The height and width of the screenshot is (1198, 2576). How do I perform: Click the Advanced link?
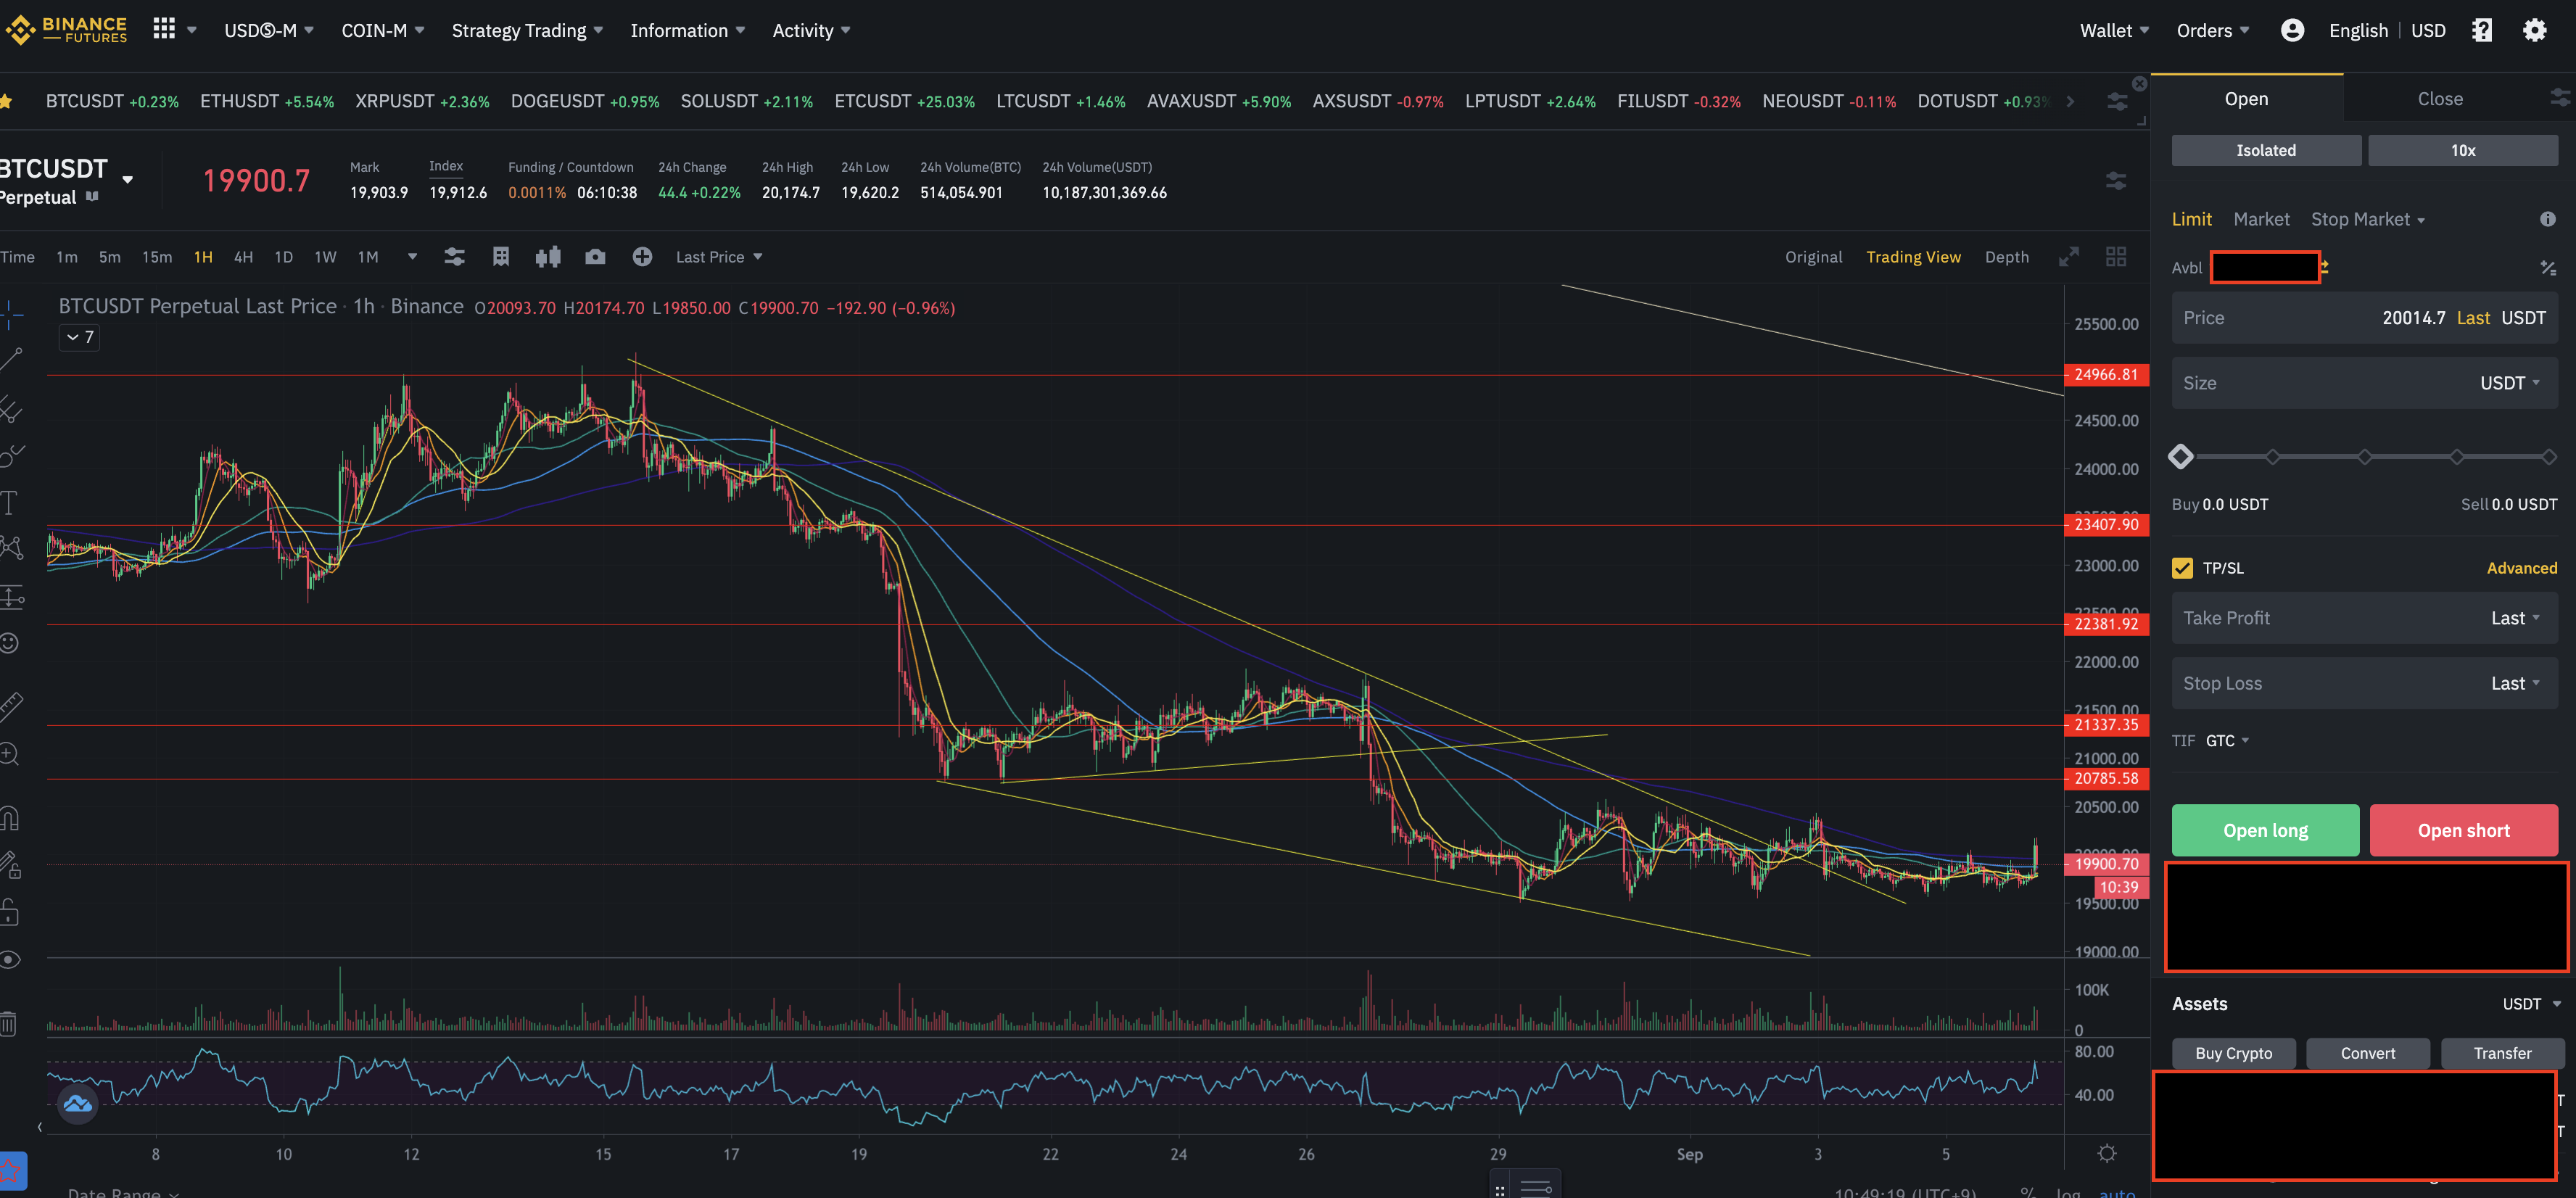pos(2521,568)
